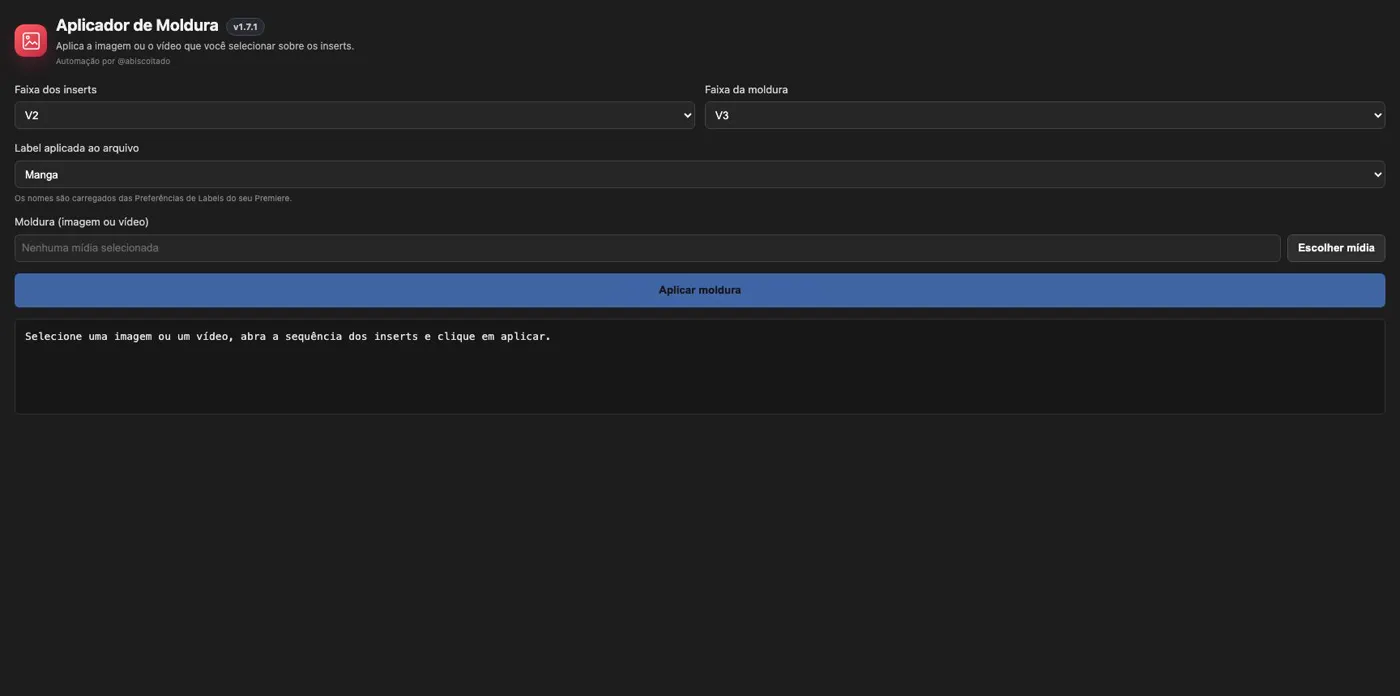Click the Faixa dos inserts label

56,89
